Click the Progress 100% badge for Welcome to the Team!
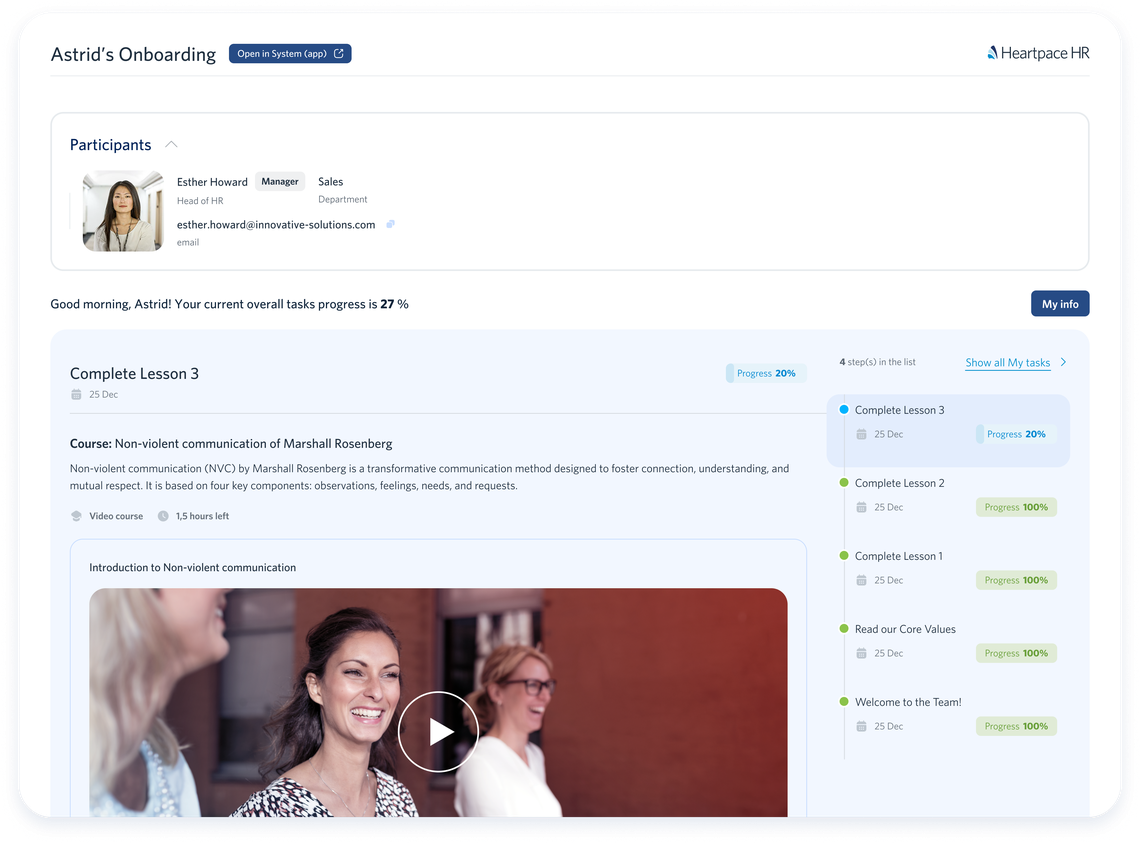1140x843 pixels. 1016,726
